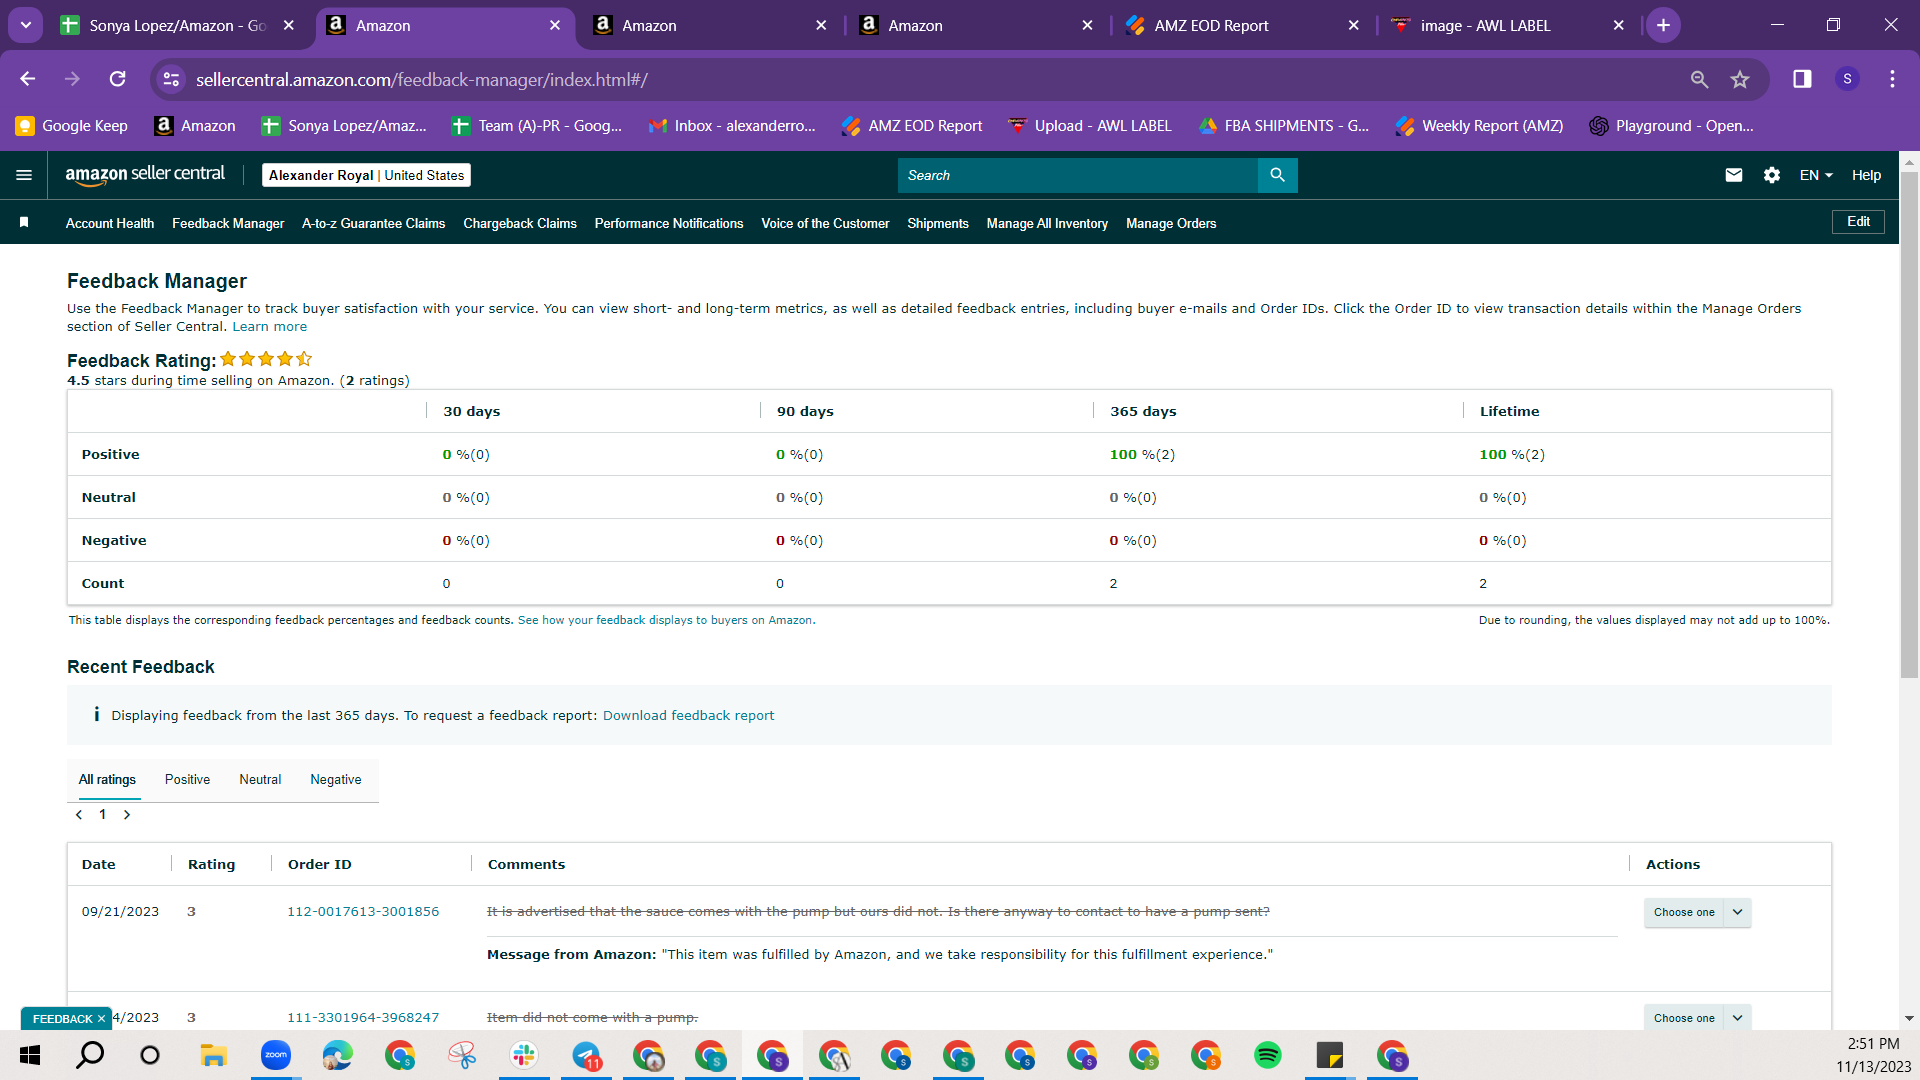Open Slack from the taskbar

(524, 1055)
